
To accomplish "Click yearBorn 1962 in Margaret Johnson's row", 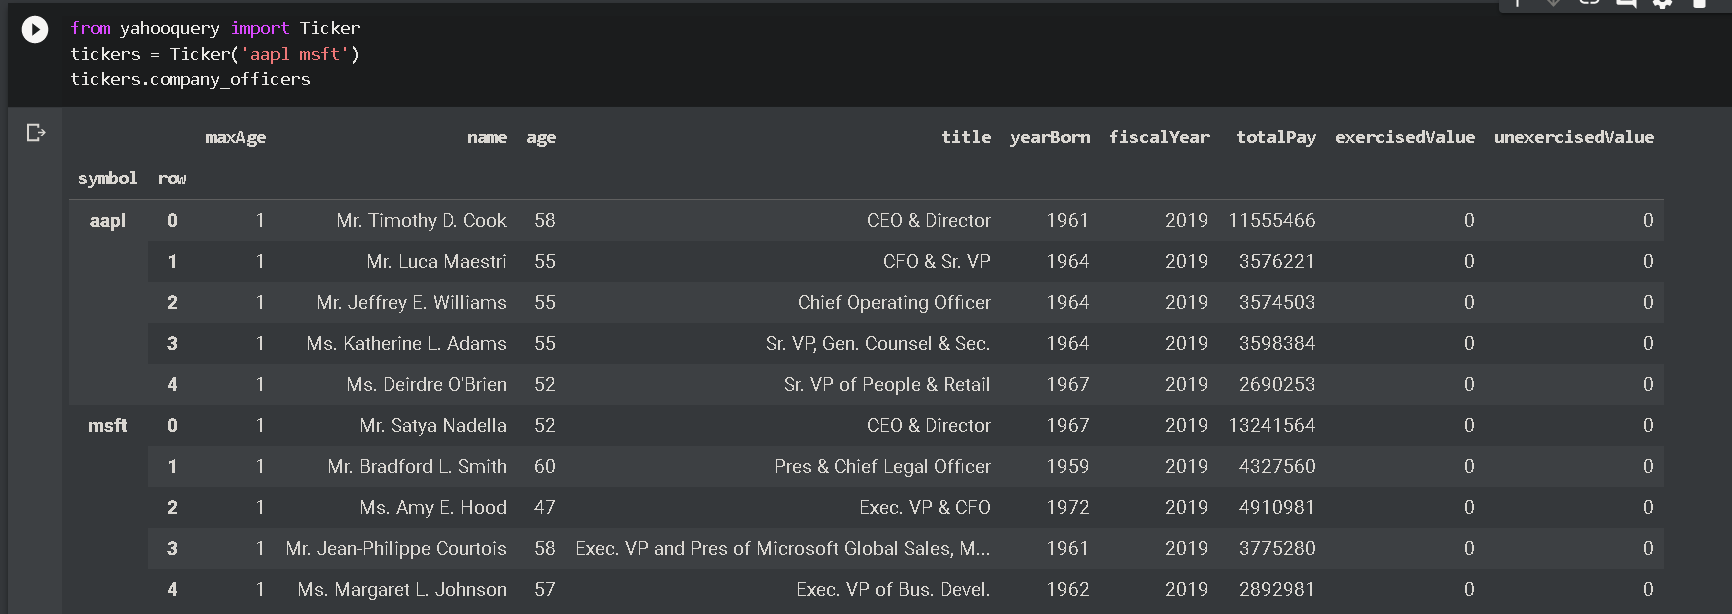I will click(1067, 589).
